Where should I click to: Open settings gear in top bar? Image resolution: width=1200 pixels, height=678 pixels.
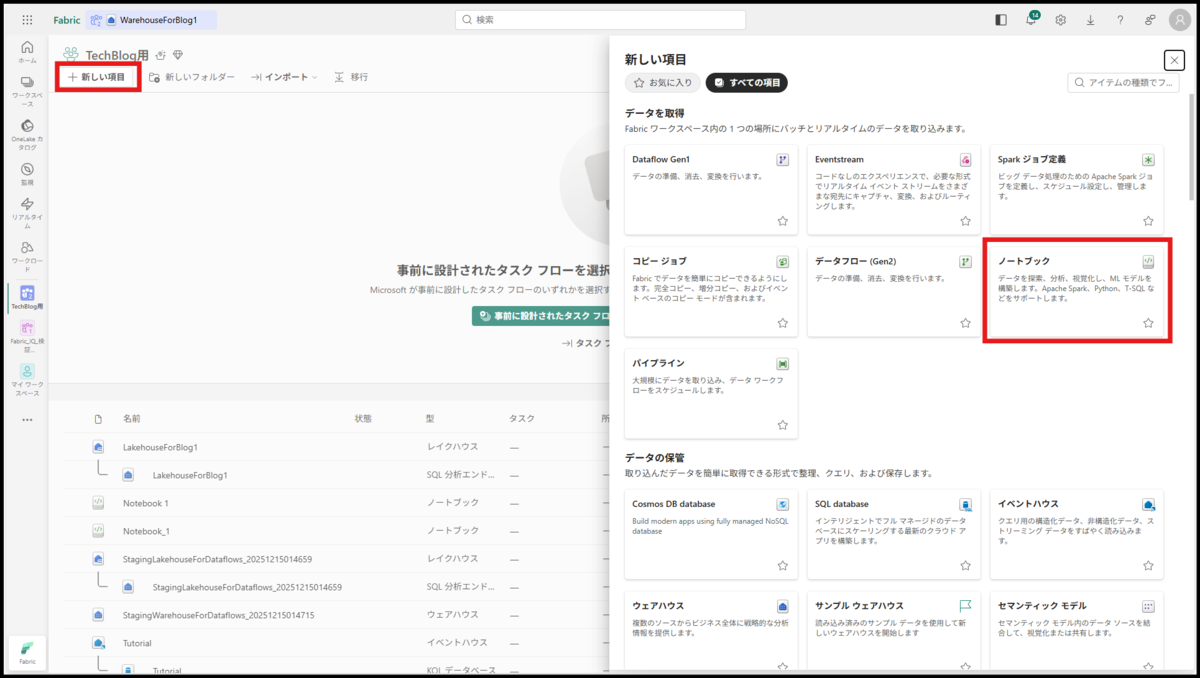coord(1060,20)
